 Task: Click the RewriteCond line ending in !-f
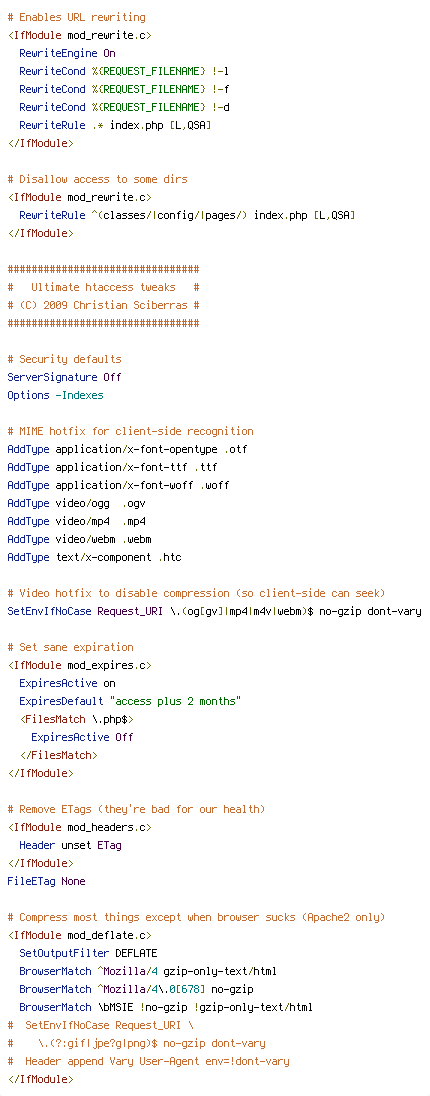coord(124,89)
